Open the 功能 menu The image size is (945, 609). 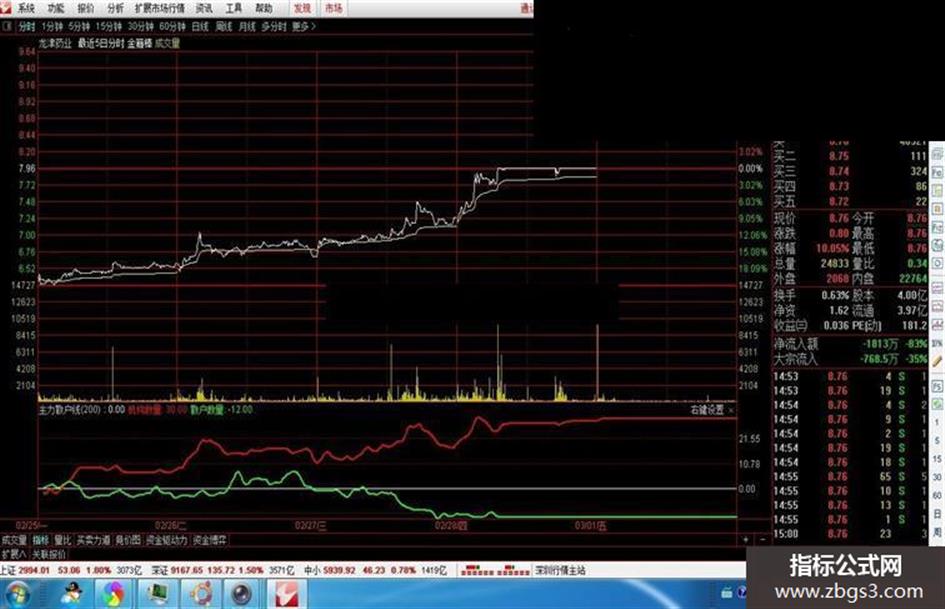point(55,8)
